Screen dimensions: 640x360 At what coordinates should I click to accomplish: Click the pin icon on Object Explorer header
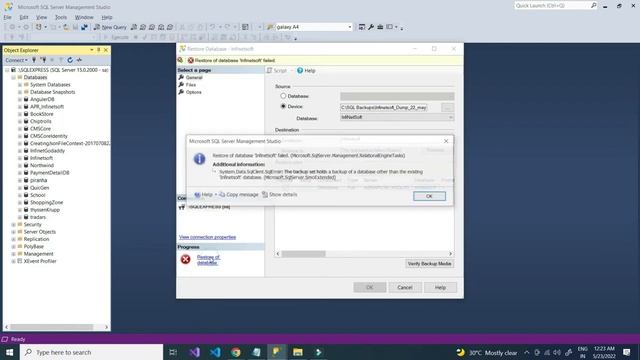click(98, 50)
